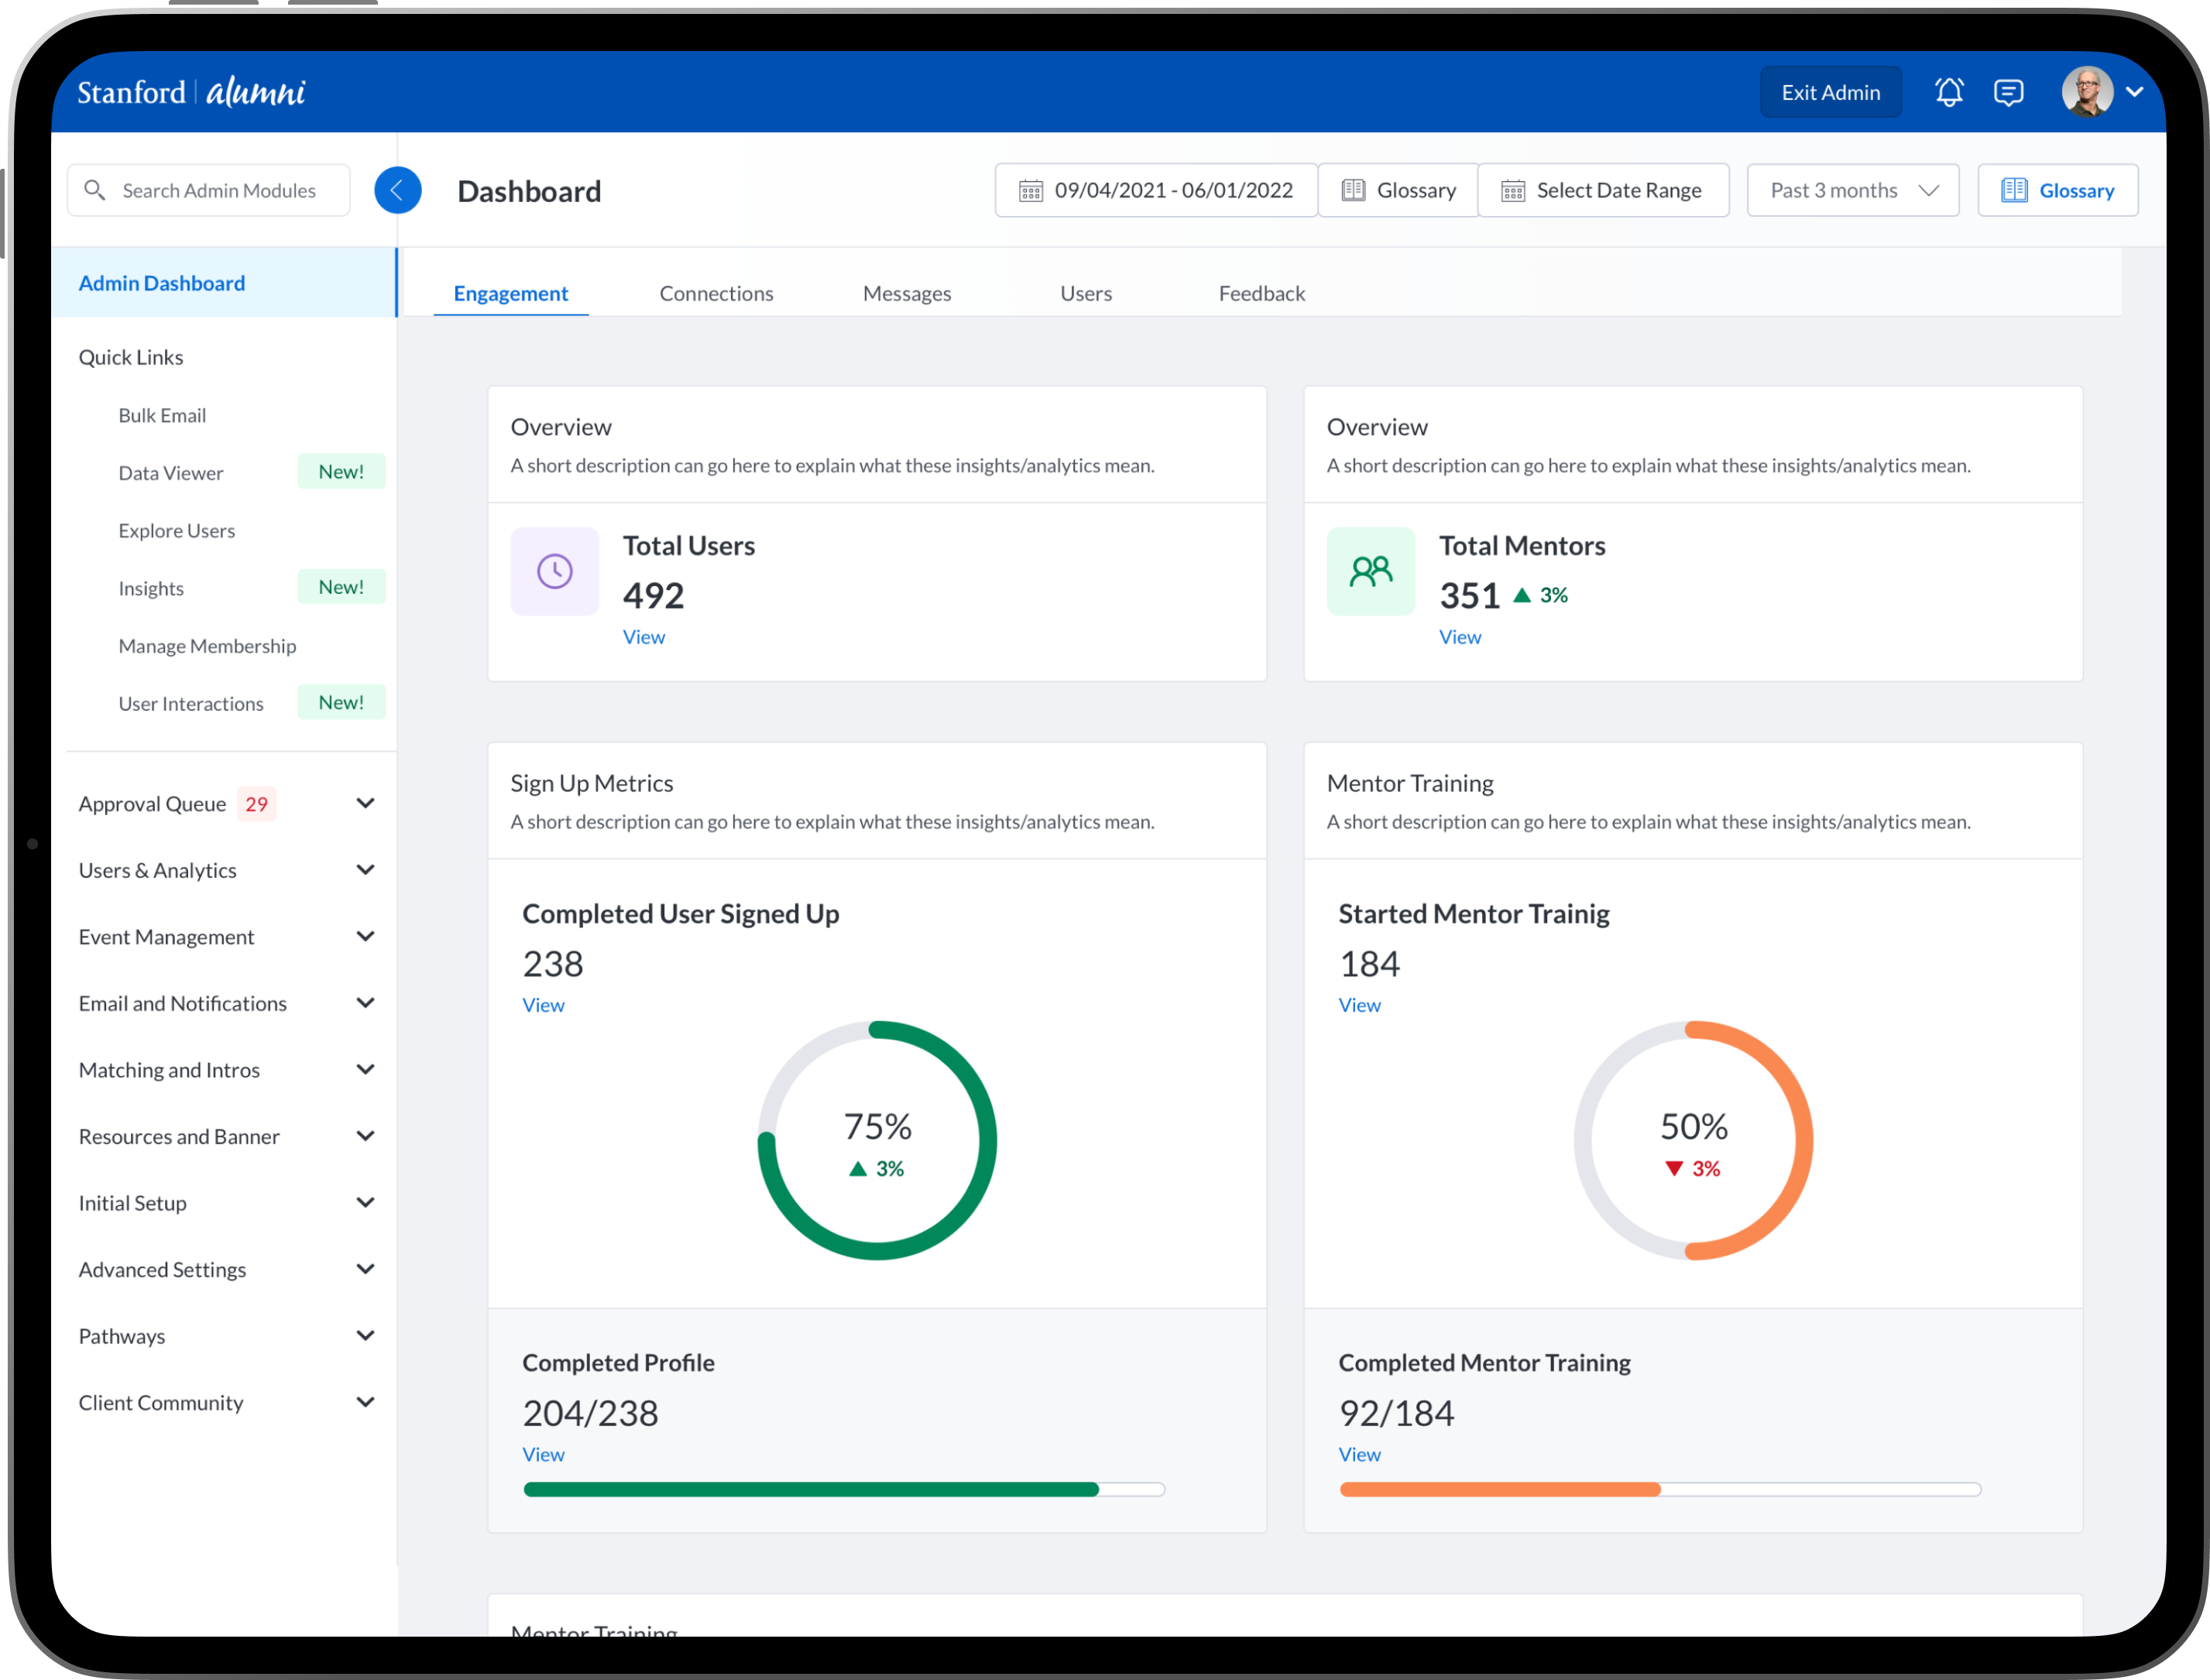
Task: Expand Users & Analytics menu
Action: [x=365, y=870]
